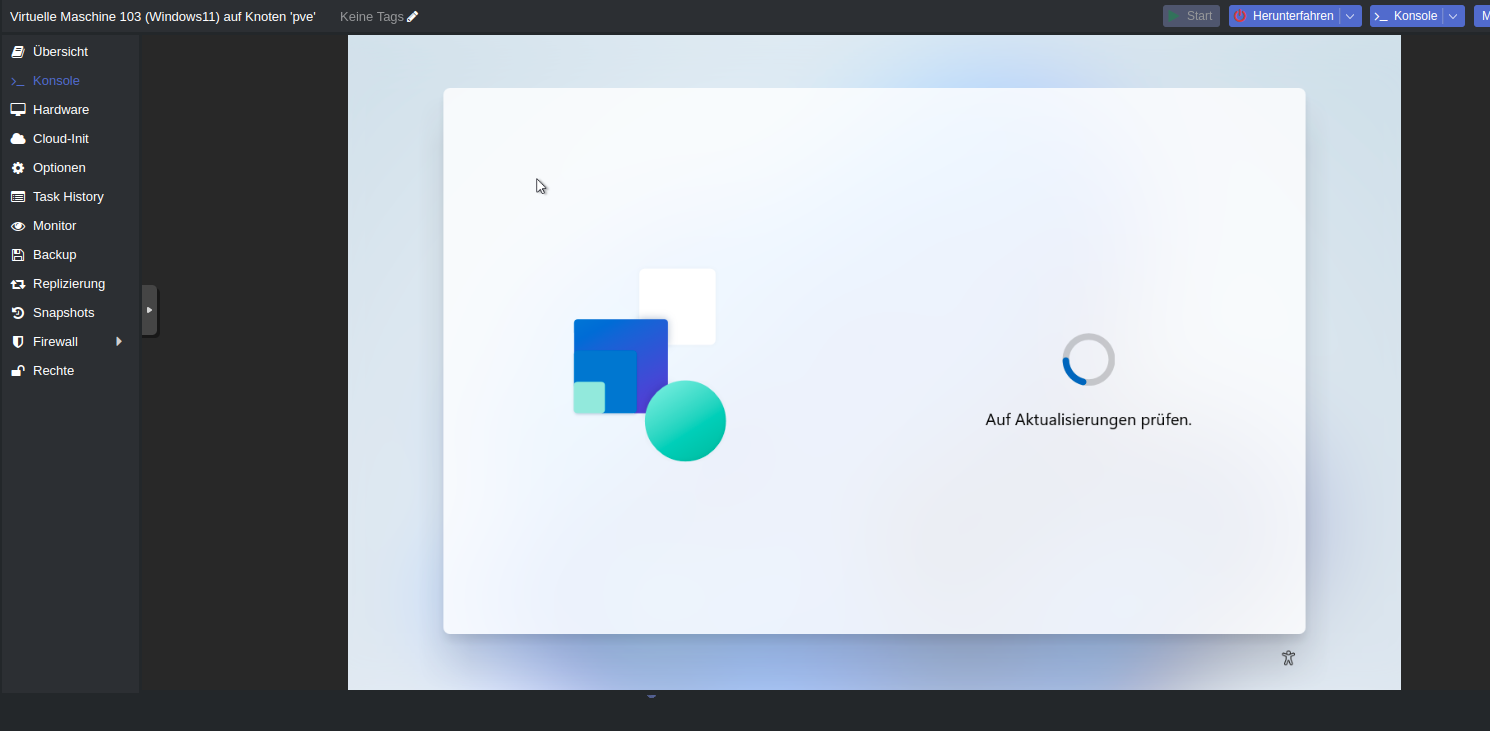Click the retweet icon beside Replizierung

coord(18,283)
